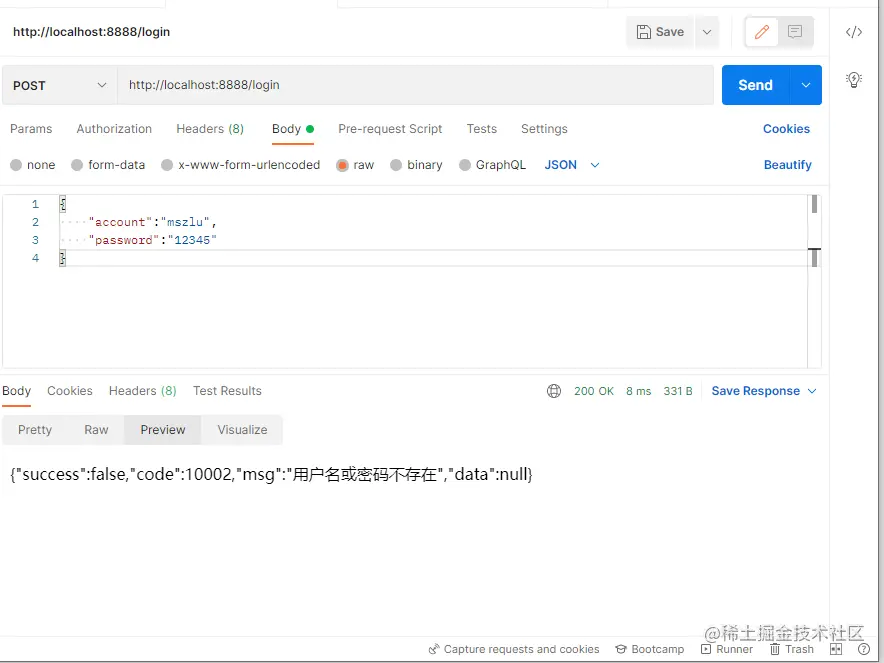Open the Pre-request Script tab
Screen dimensions: 884x663
pyautogui.click(x=390, y=129)
